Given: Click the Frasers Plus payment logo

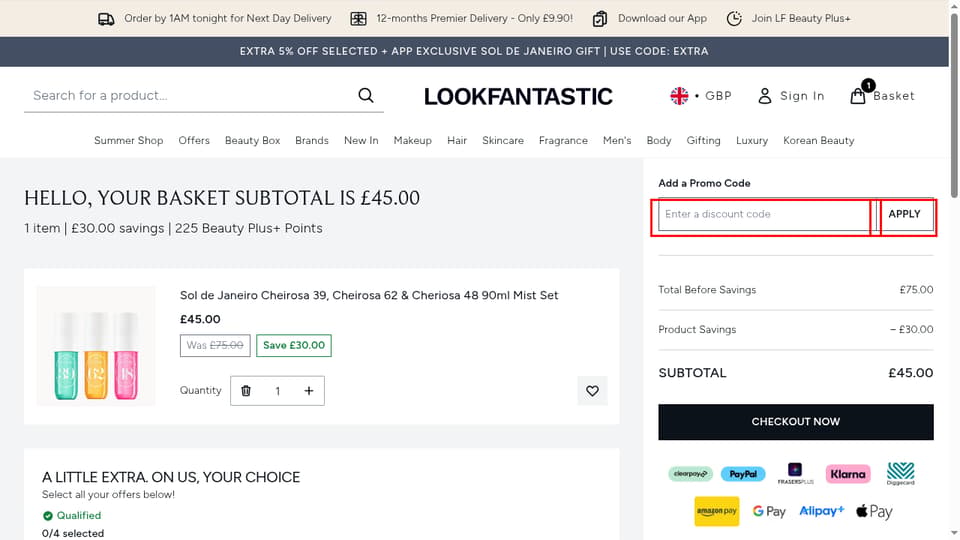Looking at the screenshot, I should pyautogui.click(x=795, y=474).
